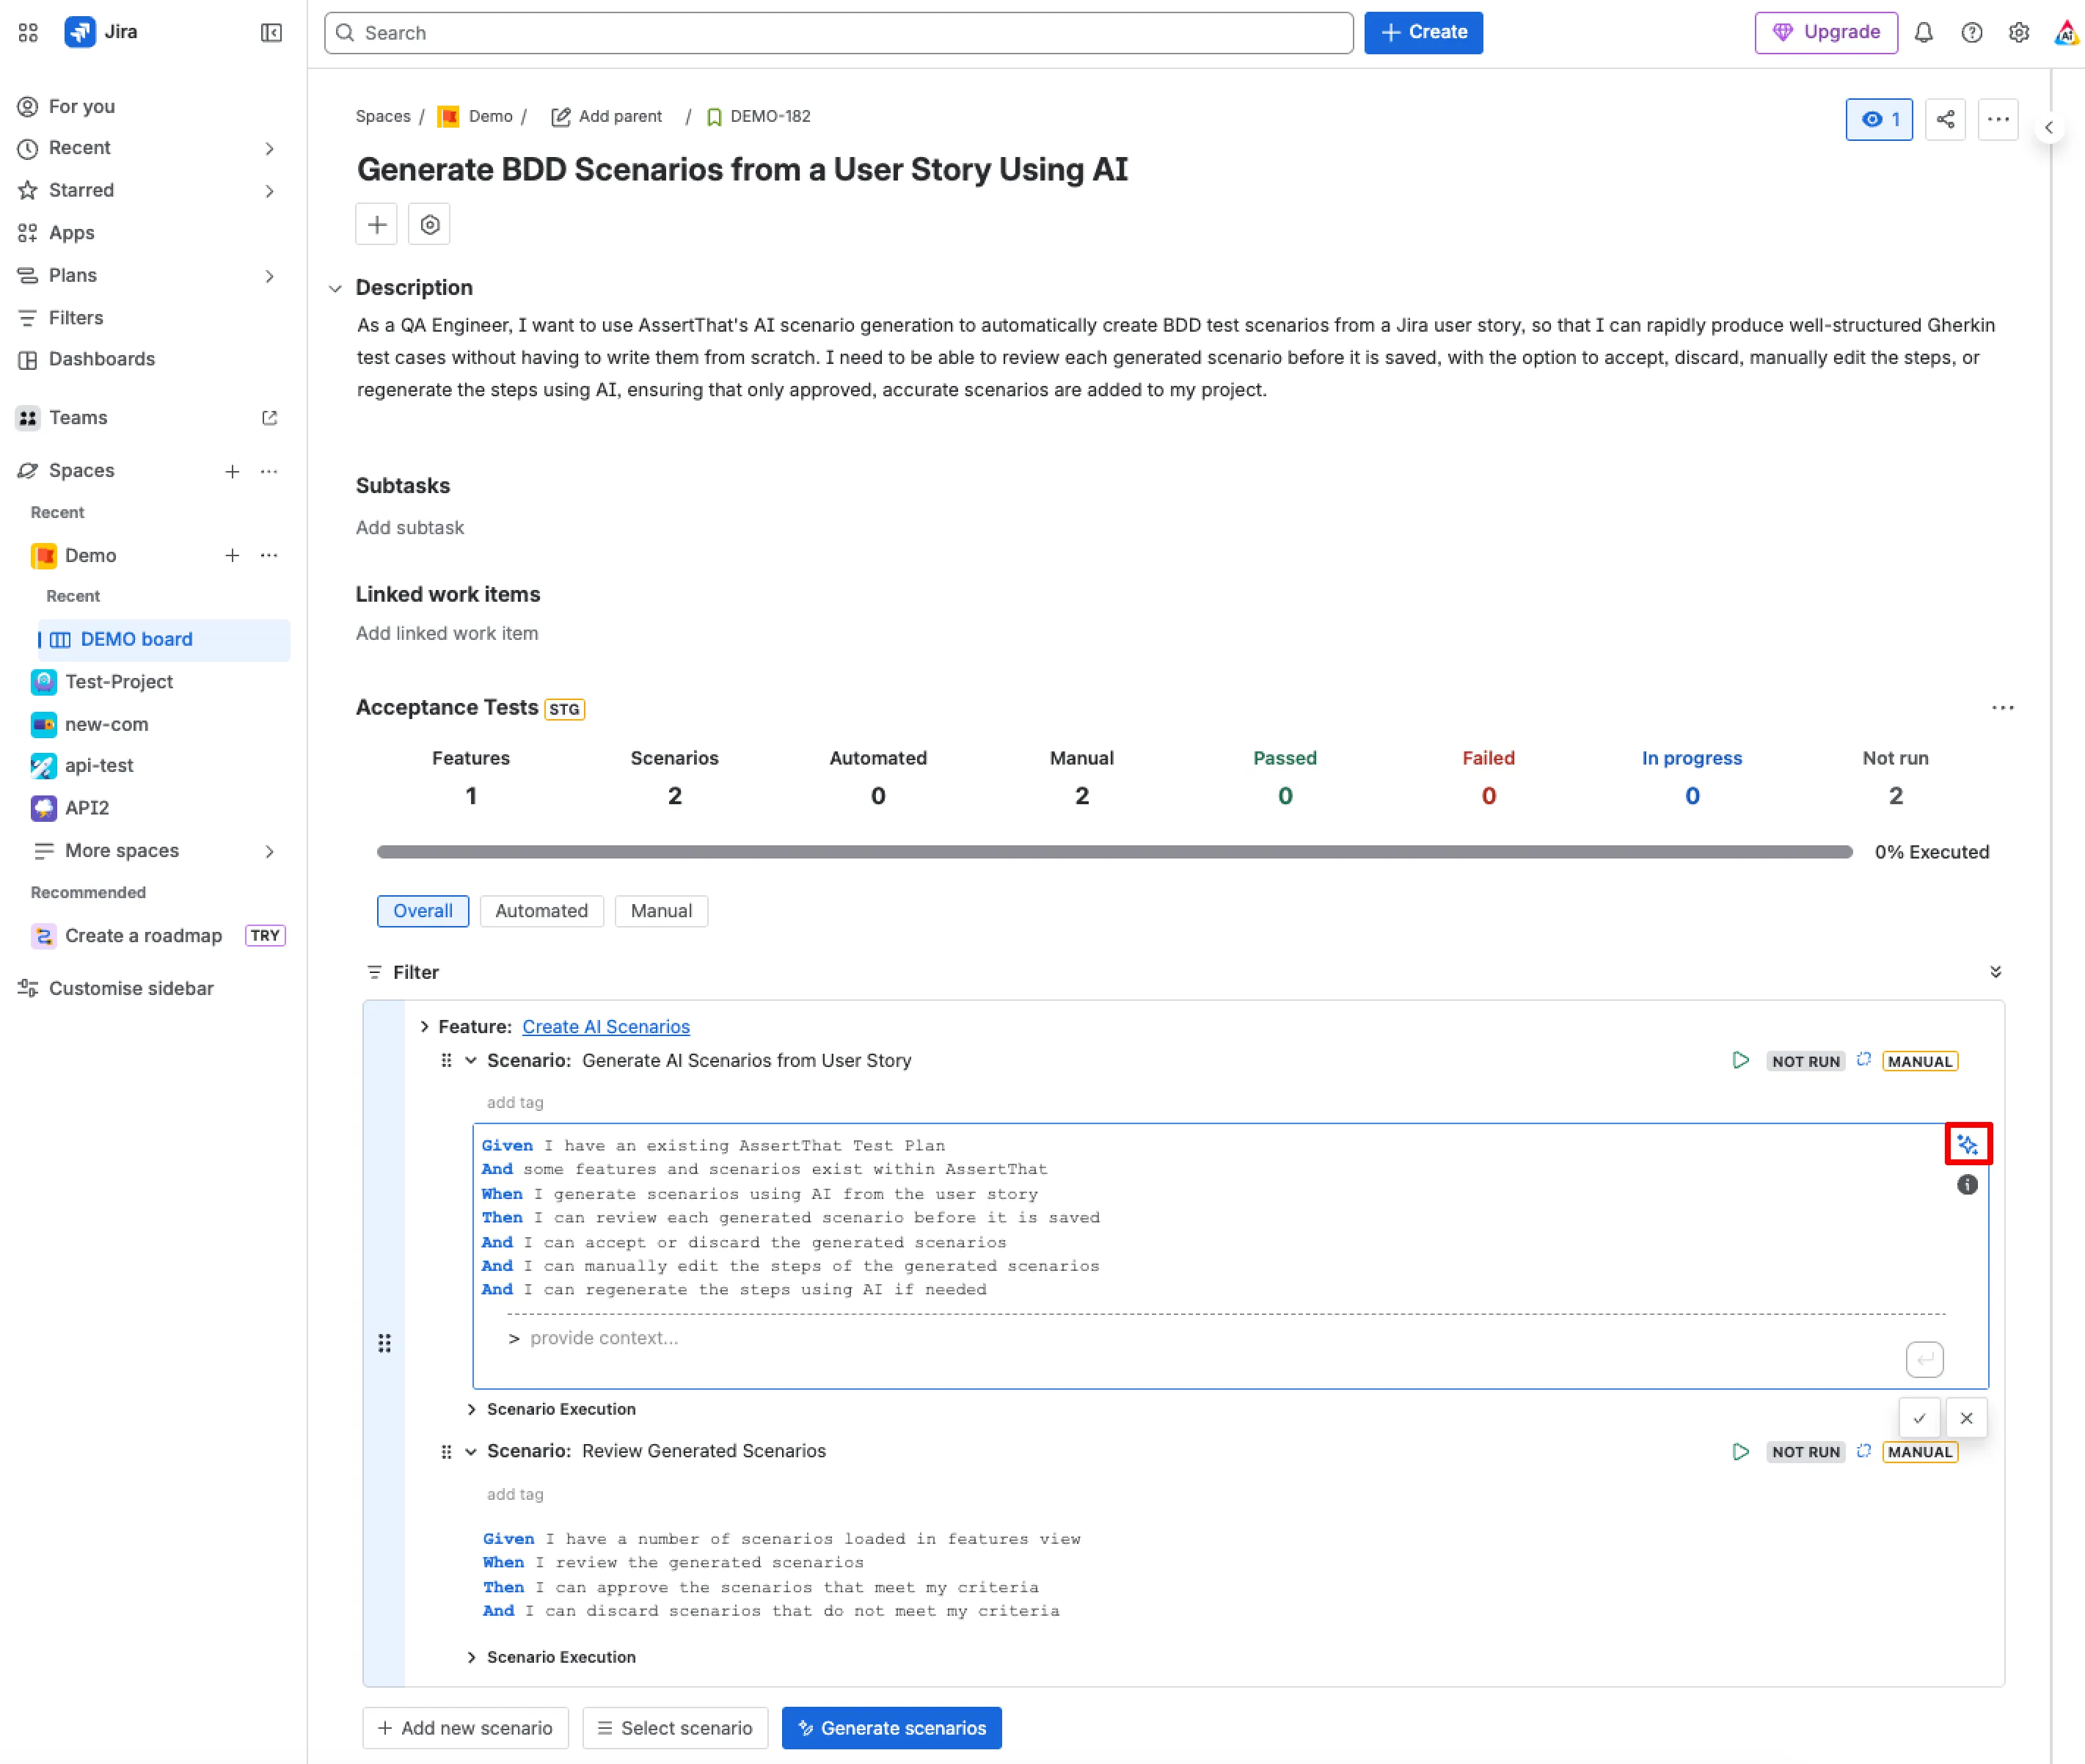The width and height of the screenshot is (2085, 1764).
Task: Toggle the watch eye button
Action: coord(1879,120)
